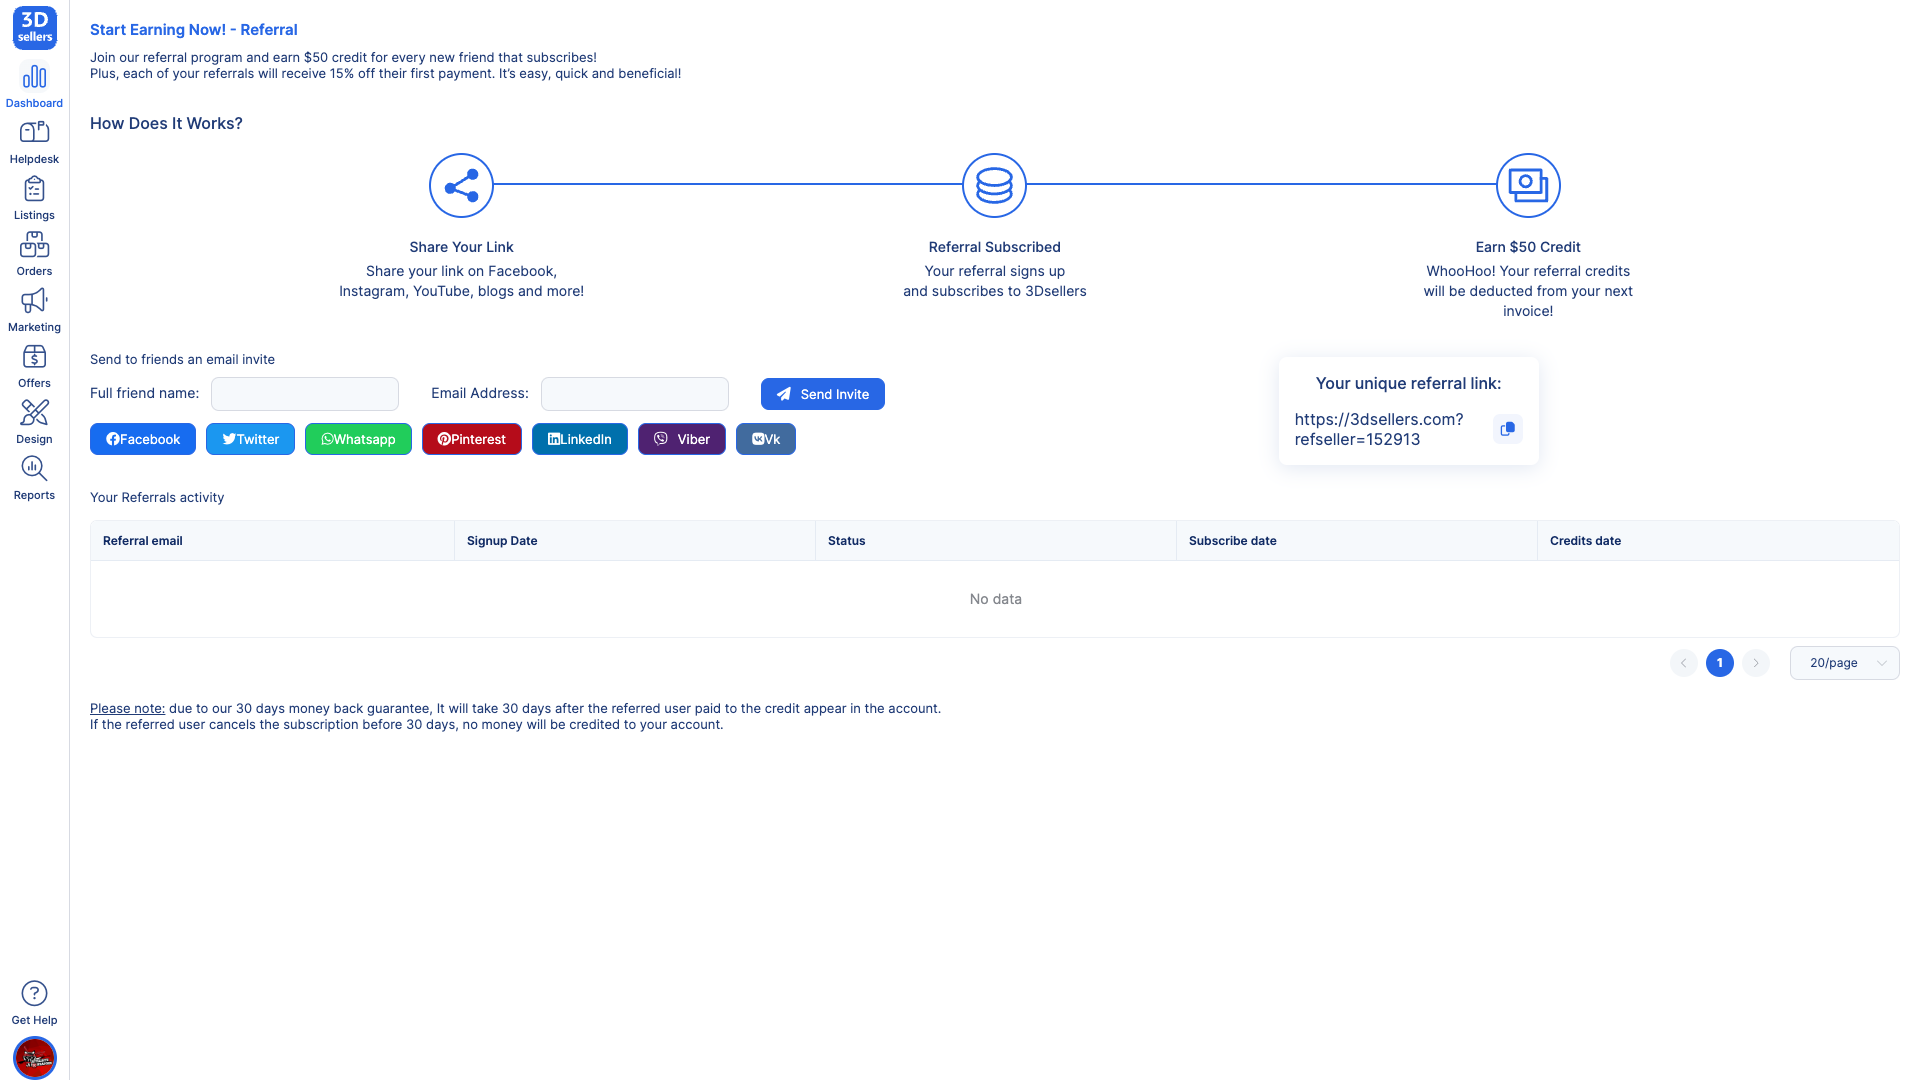Open the Design tools section
The image size is (1918, 1080).
pos(34,420)
